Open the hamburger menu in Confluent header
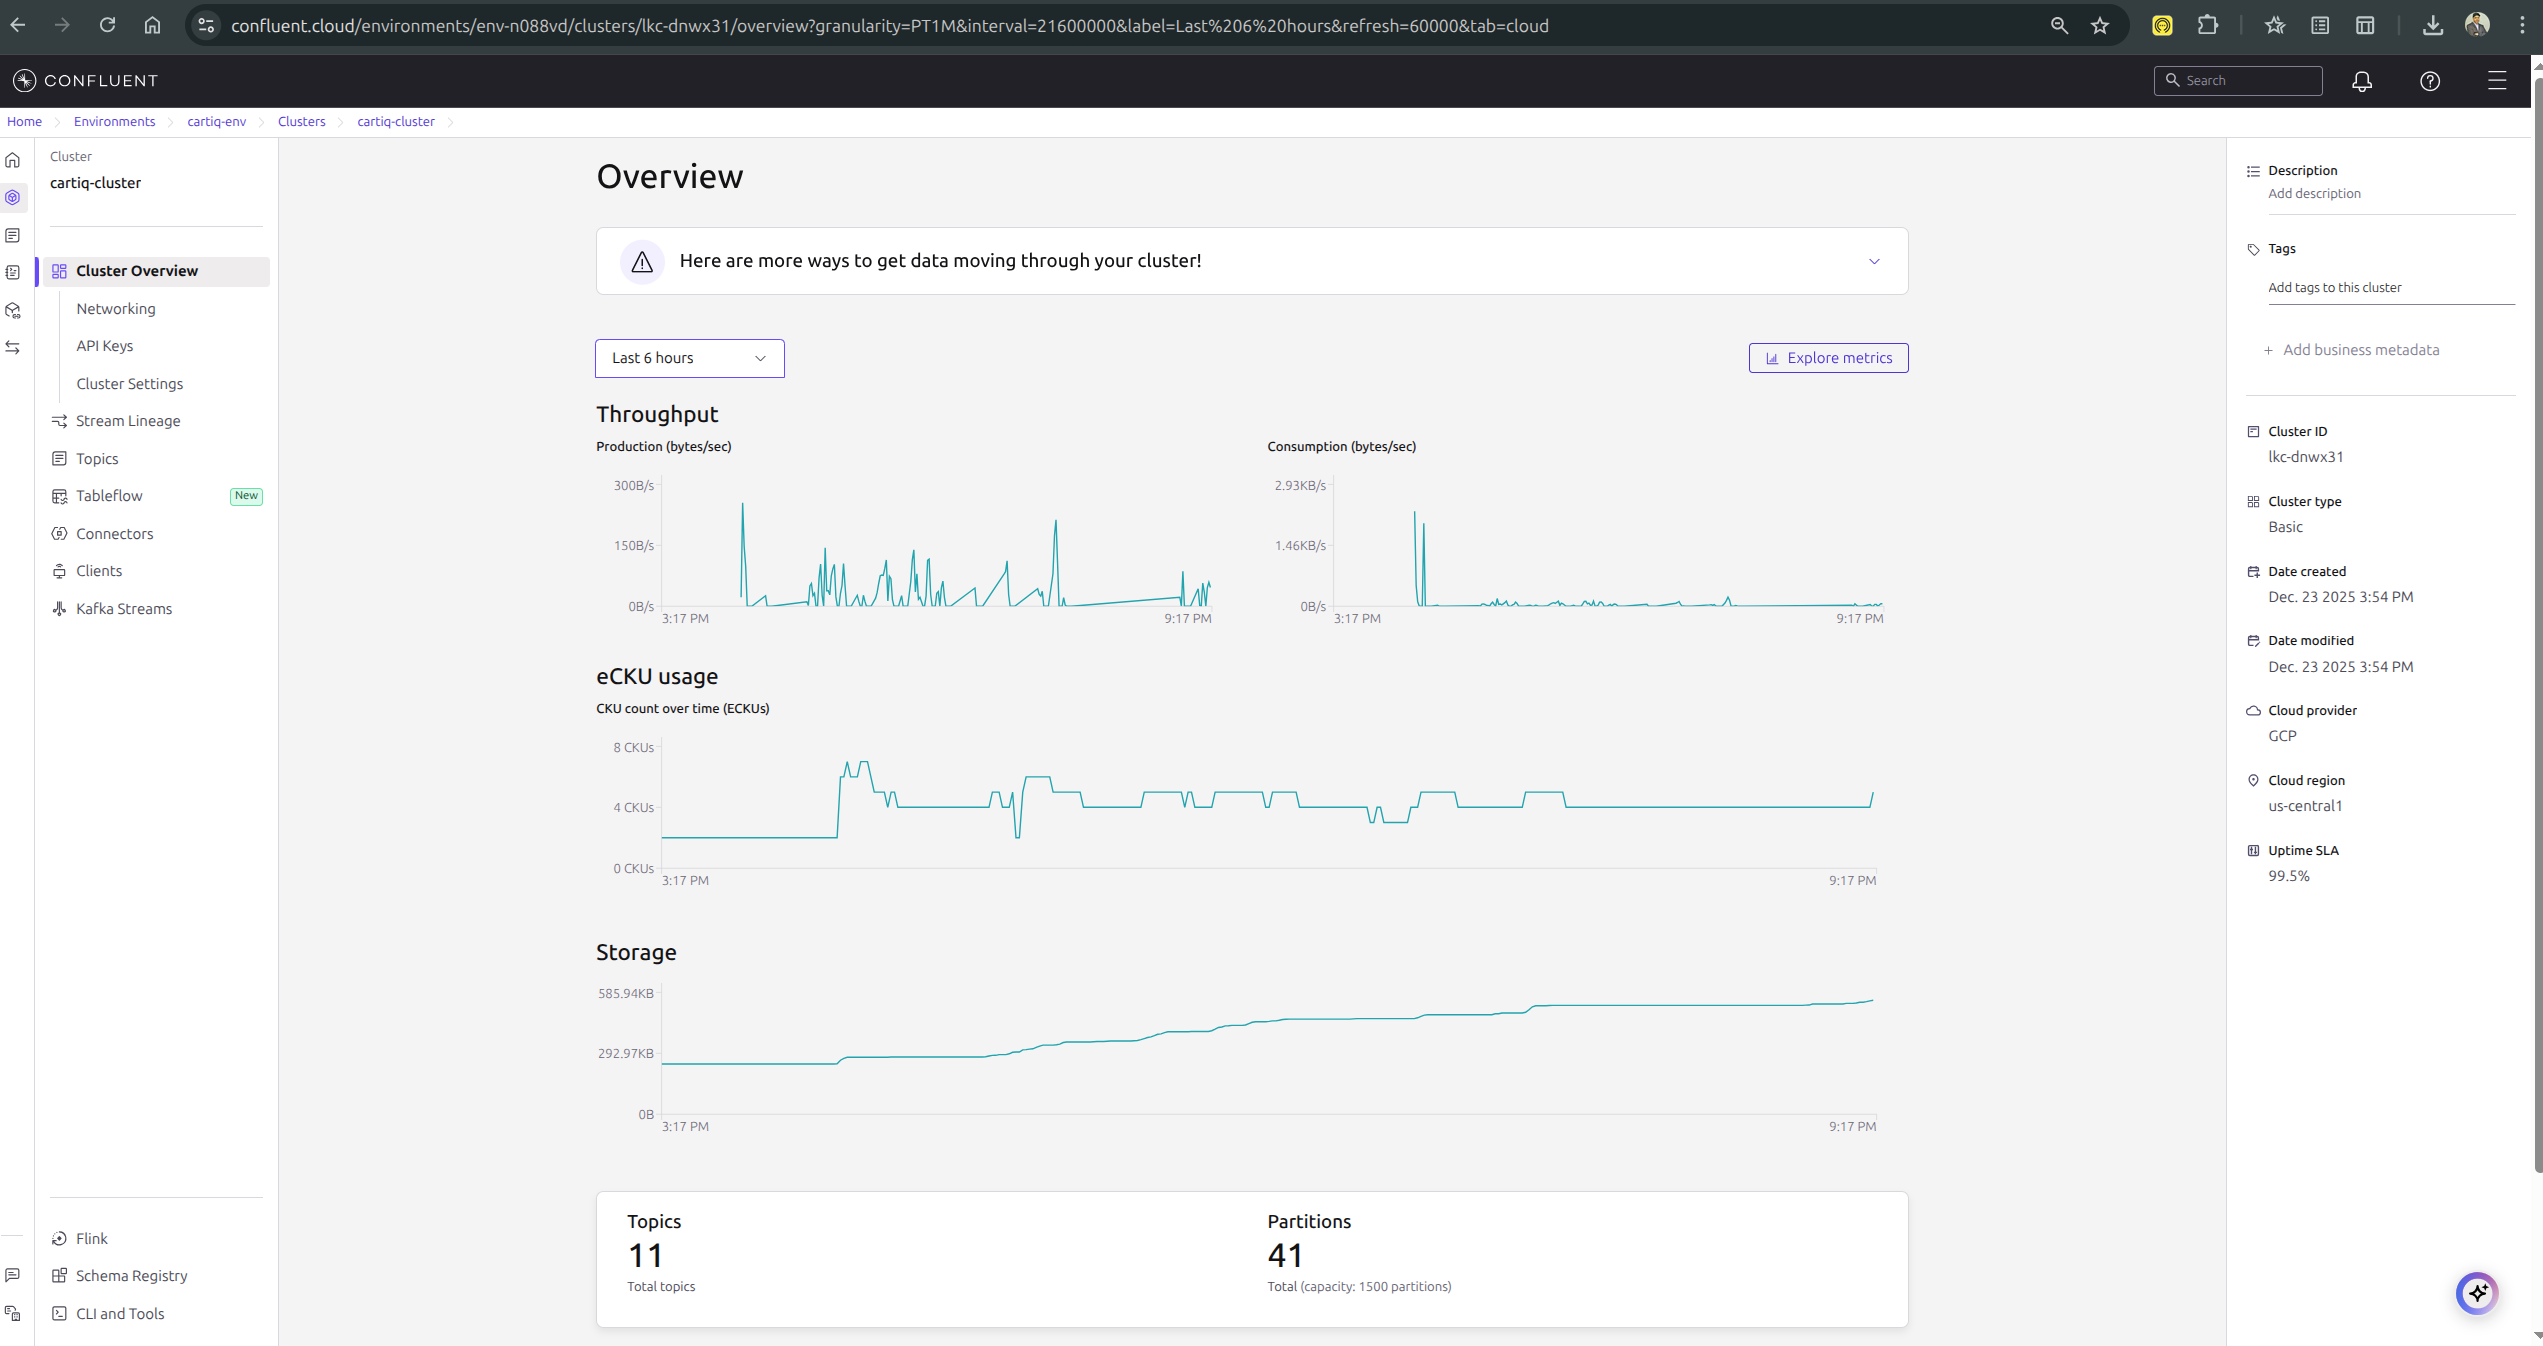Image resolution: width=2543 pixels, height=1346 pixels. pyautogui.click(x=2496, y=81)
